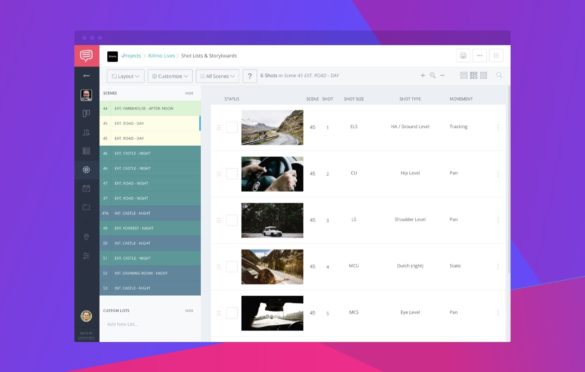Click the Static movement cell
585x372 pixels.
pos(455,266)
